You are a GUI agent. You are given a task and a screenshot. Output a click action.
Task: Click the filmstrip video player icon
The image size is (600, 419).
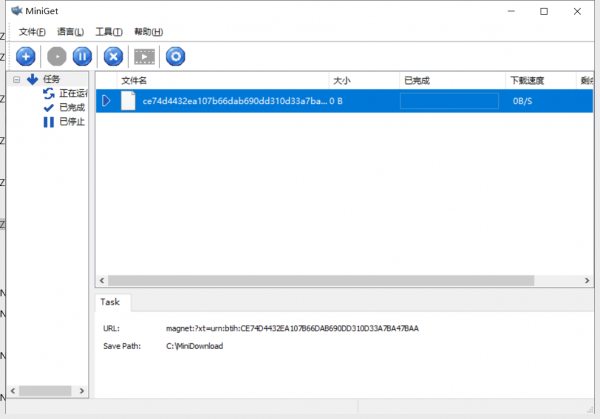pyautogui.click(x=144, y=57)
